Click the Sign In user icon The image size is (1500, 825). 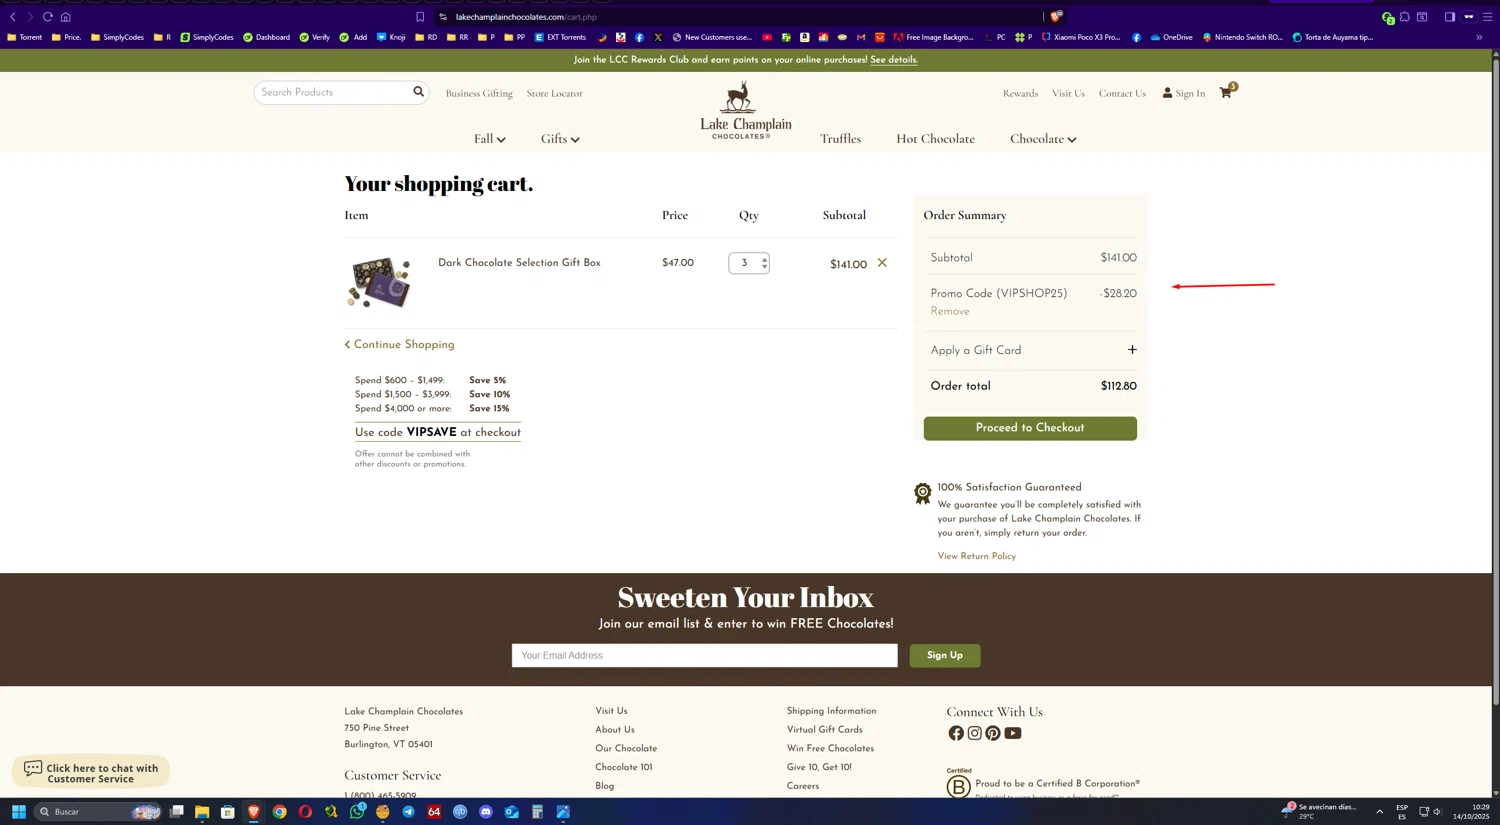1167,93
